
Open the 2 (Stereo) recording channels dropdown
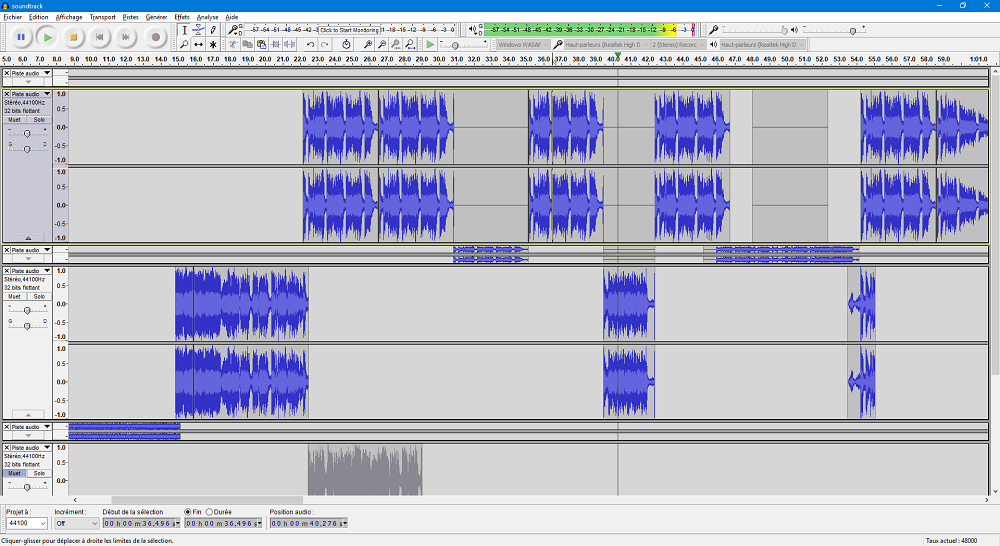pyautogui.click(x=678, y=45)
